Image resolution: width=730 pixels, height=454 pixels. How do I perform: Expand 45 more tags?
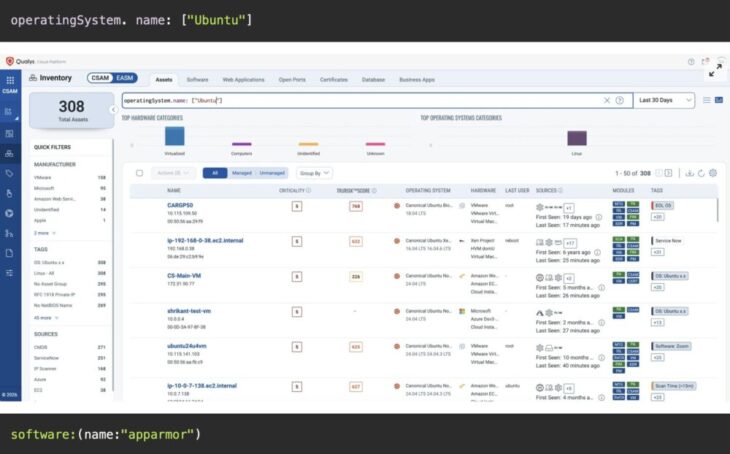click(x=46, y=318)
